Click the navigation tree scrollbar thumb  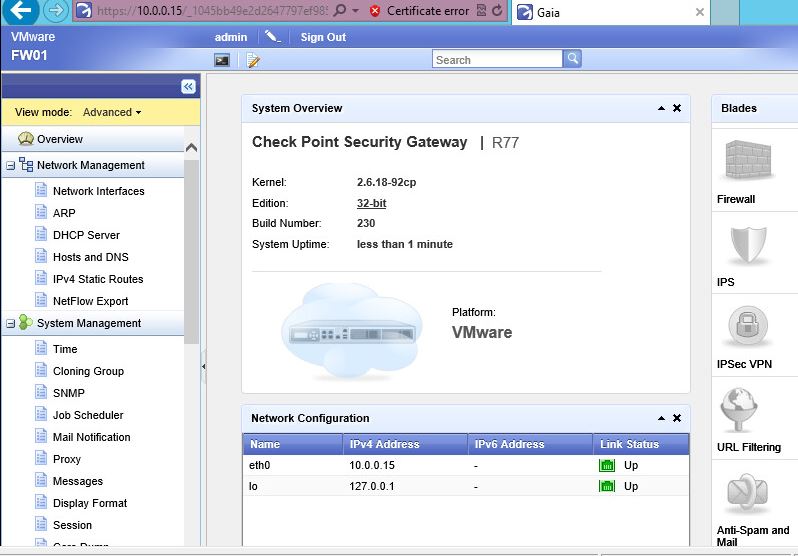tap(191, 252)
